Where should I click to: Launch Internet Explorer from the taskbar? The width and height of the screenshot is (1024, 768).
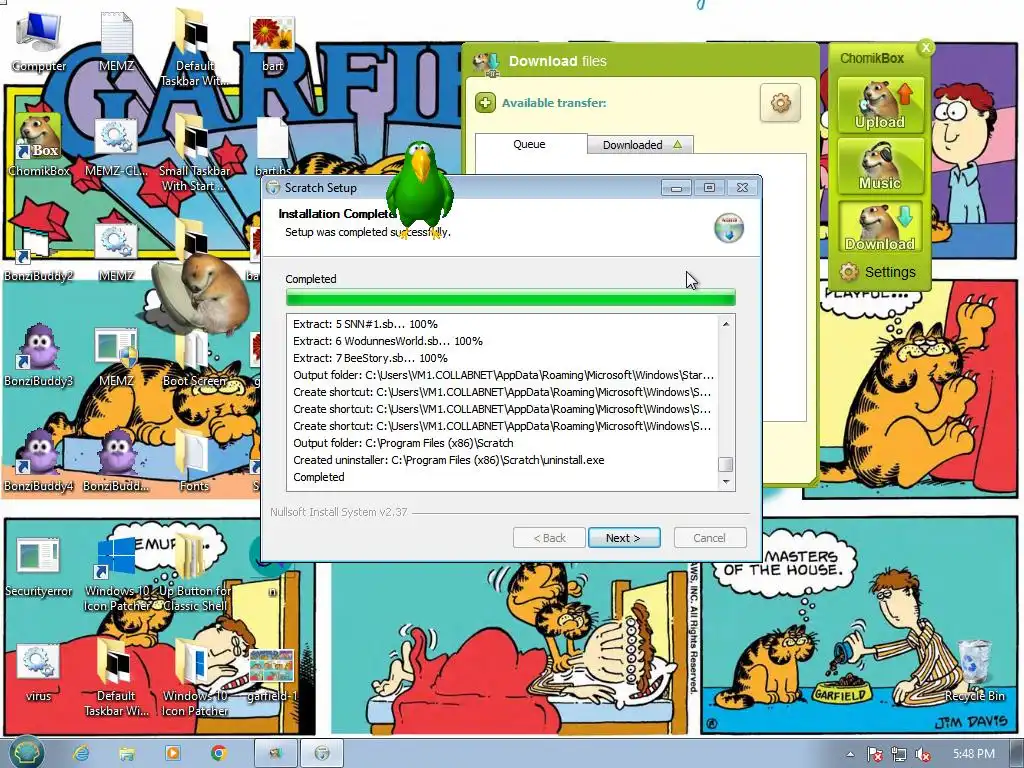click(x=81, y=753)
